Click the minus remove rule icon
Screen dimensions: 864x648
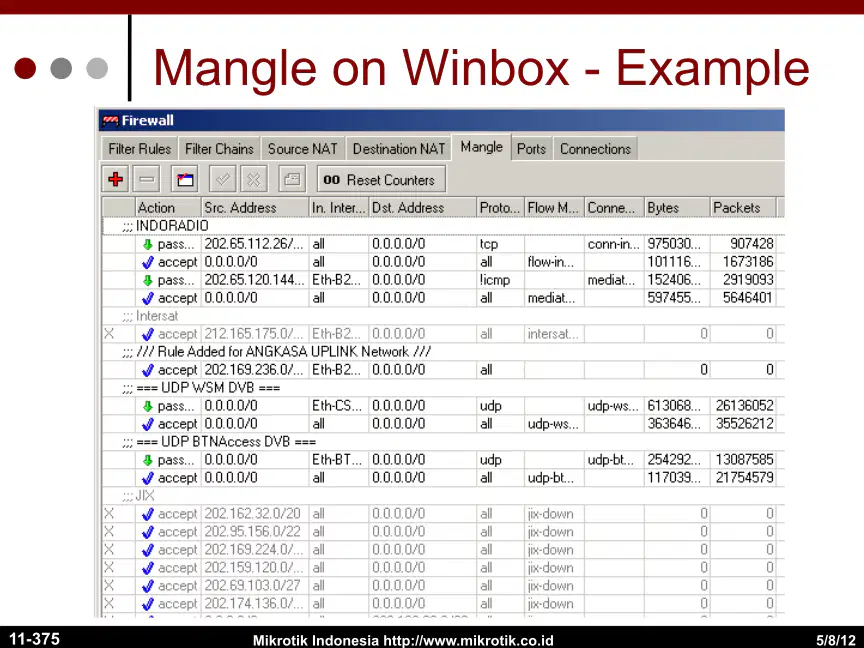coord(147,179)
